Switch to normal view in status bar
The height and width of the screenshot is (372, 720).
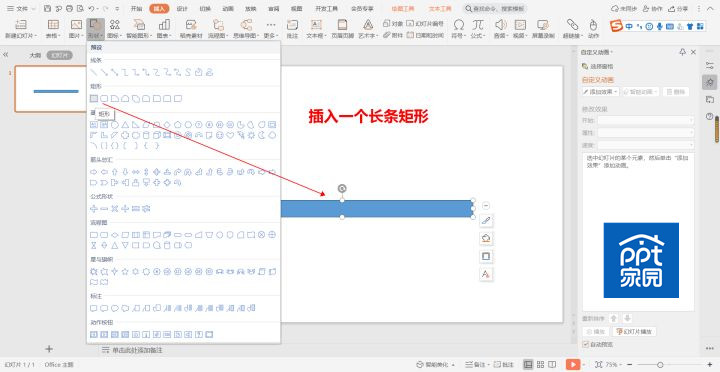528,364
